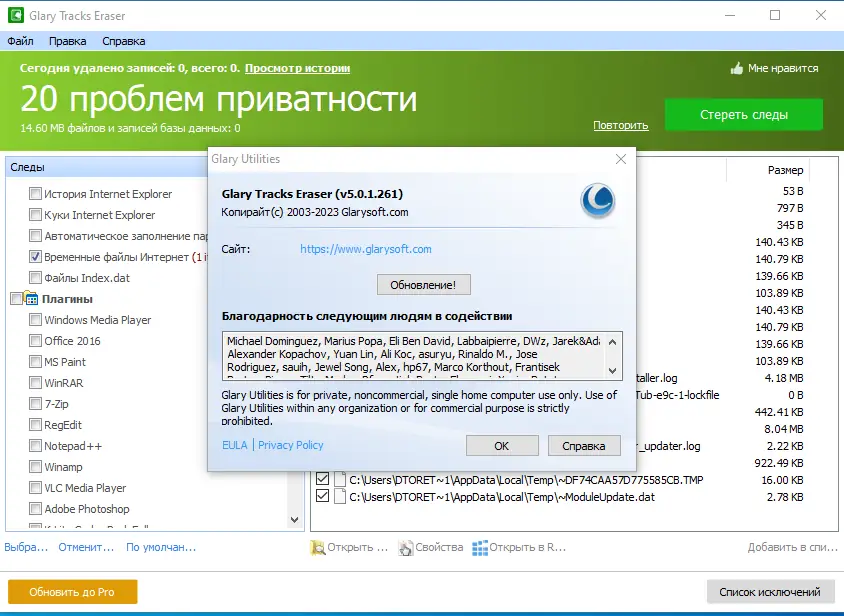Click the Следы panel header
The image size is (844, 616).
[x=108, y=167]
